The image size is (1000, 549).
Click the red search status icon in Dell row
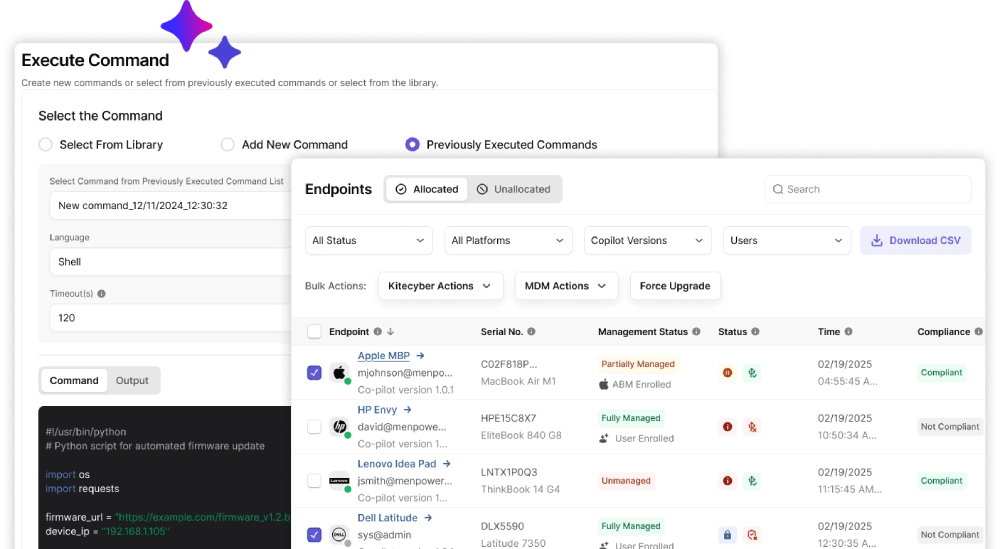(x=753, y=535)
